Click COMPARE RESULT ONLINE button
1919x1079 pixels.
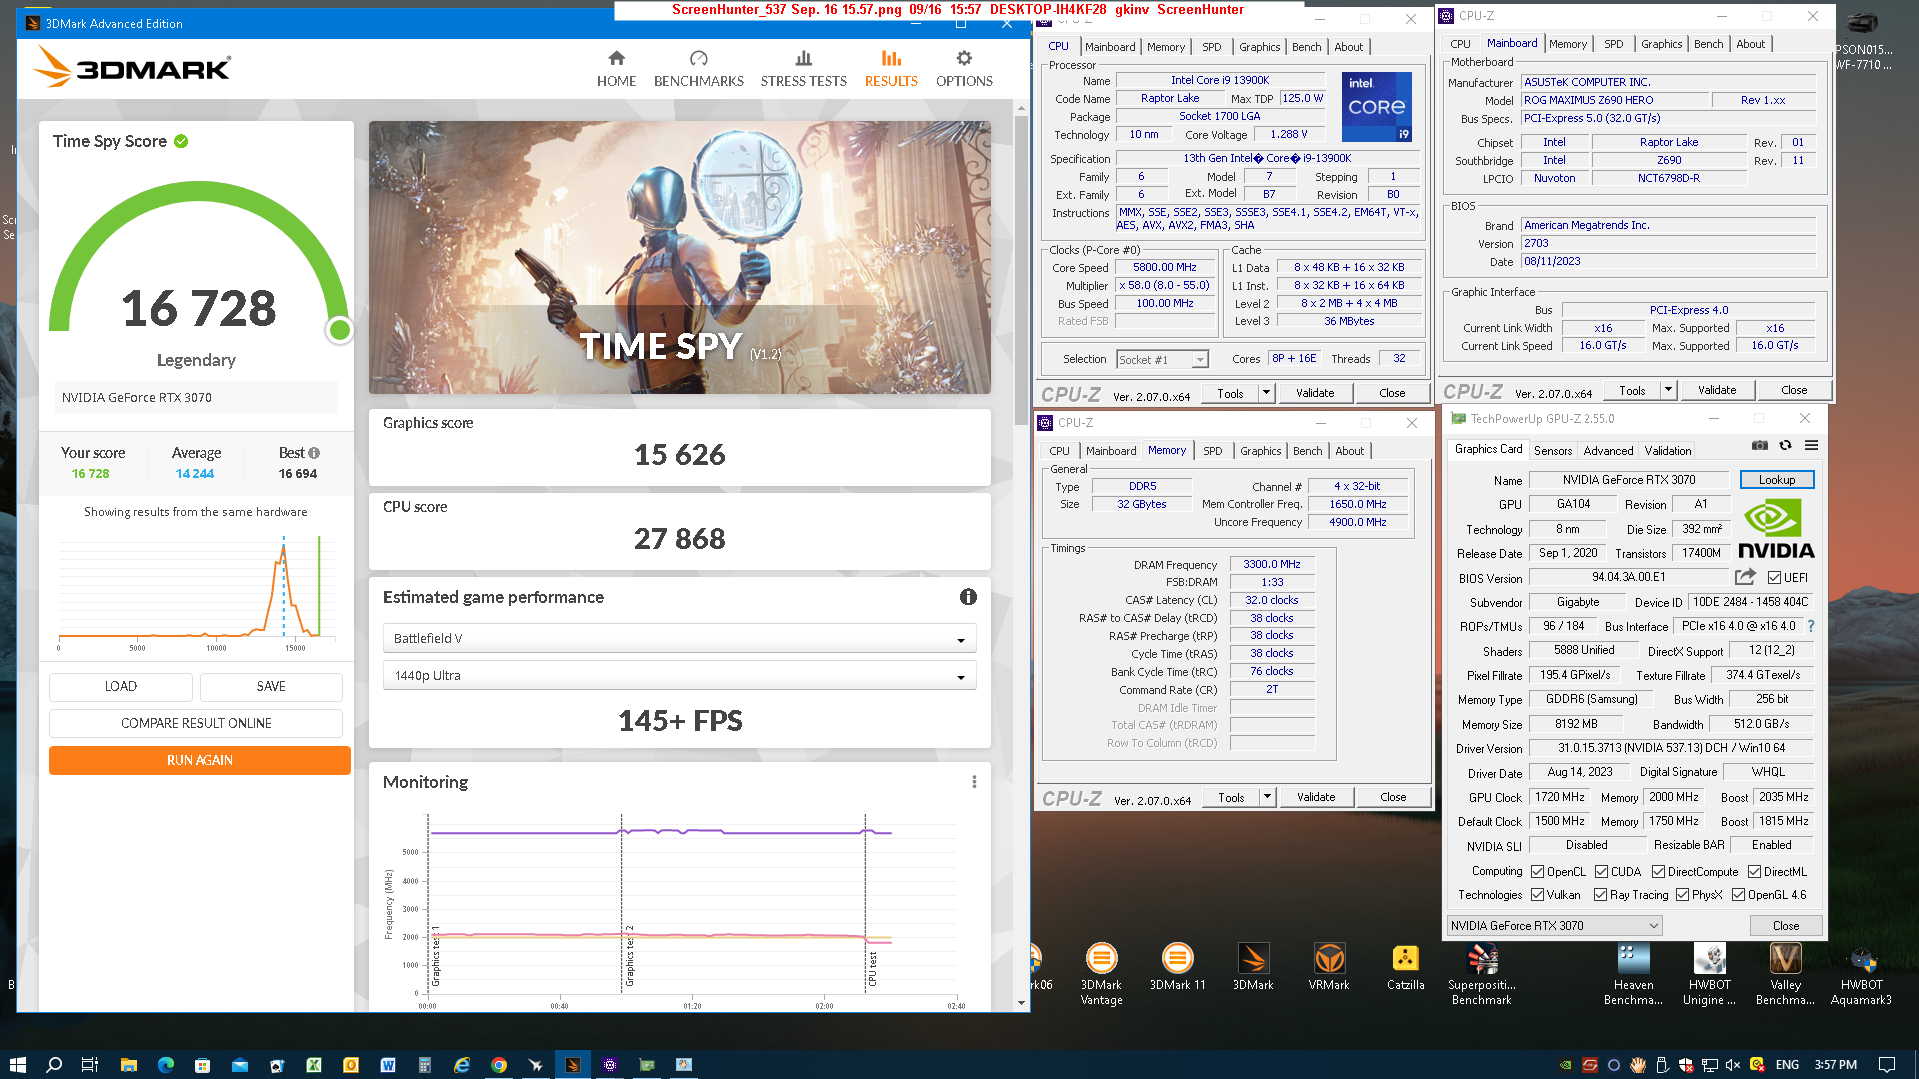coord(196,723)
